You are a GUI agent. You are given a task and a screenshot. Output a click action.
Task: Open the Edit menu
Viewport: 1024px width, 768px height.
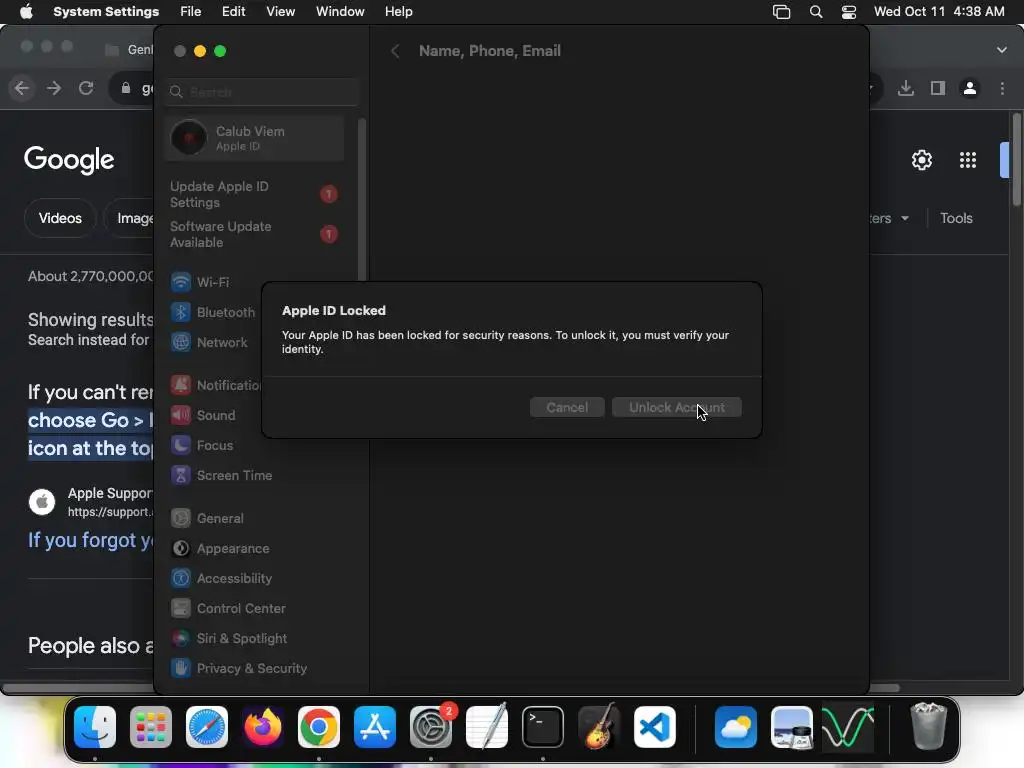(233, 12)
